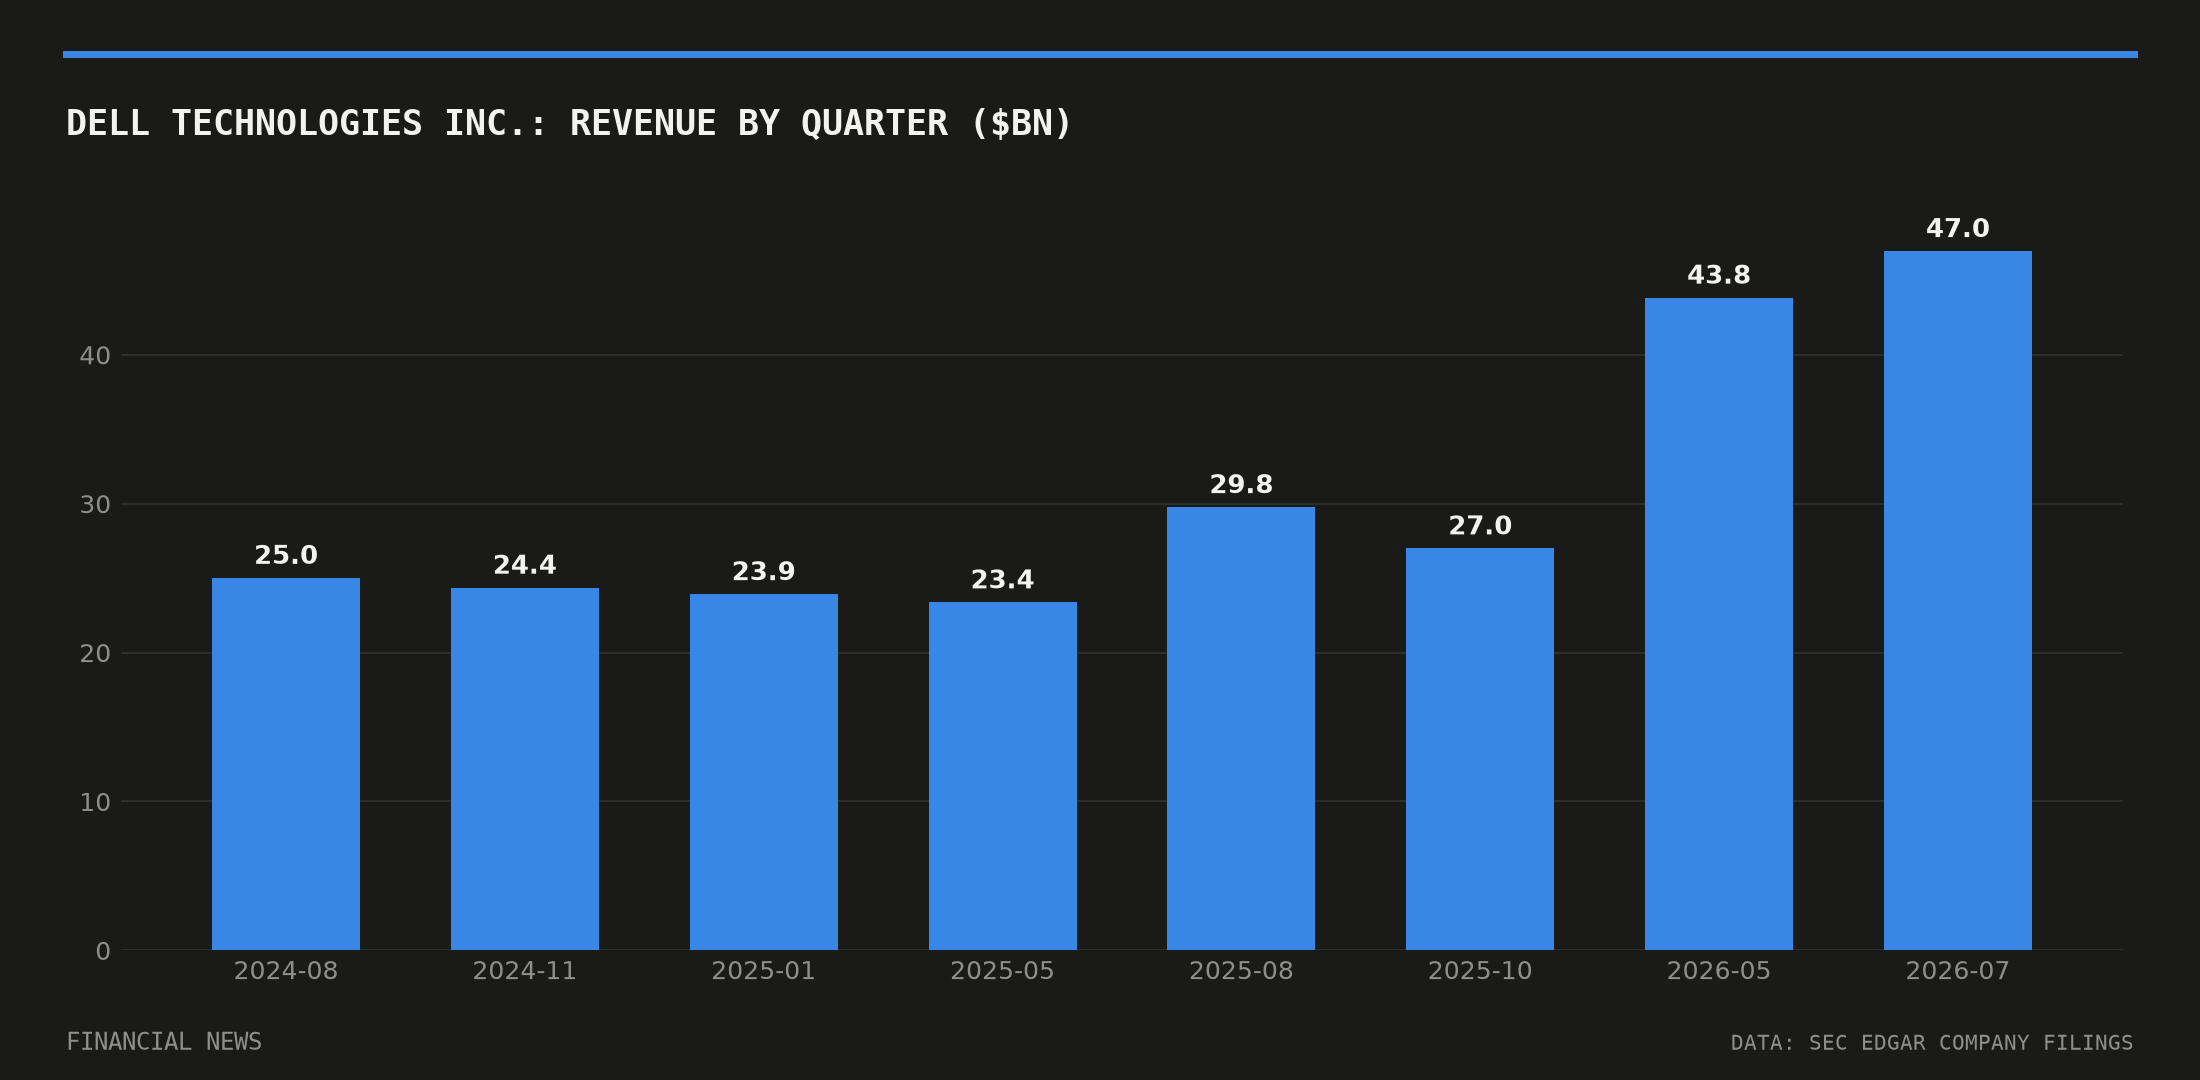Click the 2024-11 revenue bar
This screenshot has height=1080, width=2200.
pyautogui.click(x=525, y=769)
